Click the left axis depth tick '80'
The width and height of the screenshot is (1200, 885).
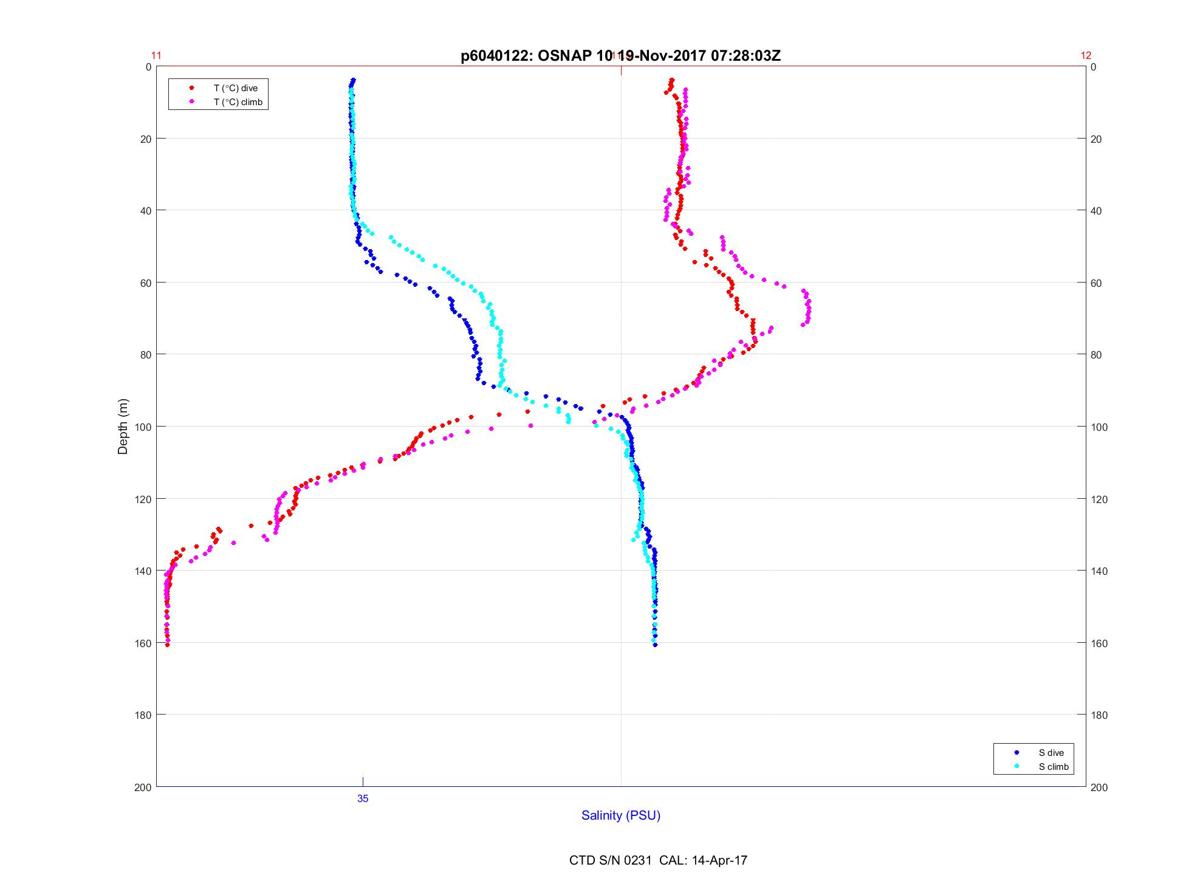[146, 355]
